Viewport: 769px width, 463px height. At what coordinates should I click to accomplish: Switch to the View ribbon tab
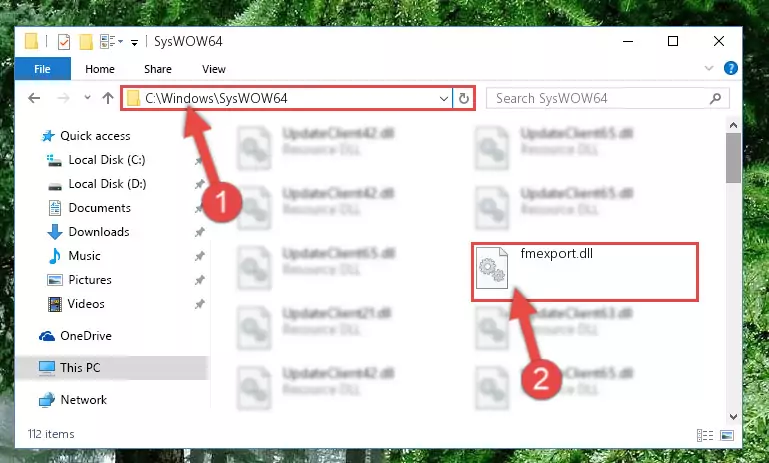click(x=213, y=69)
